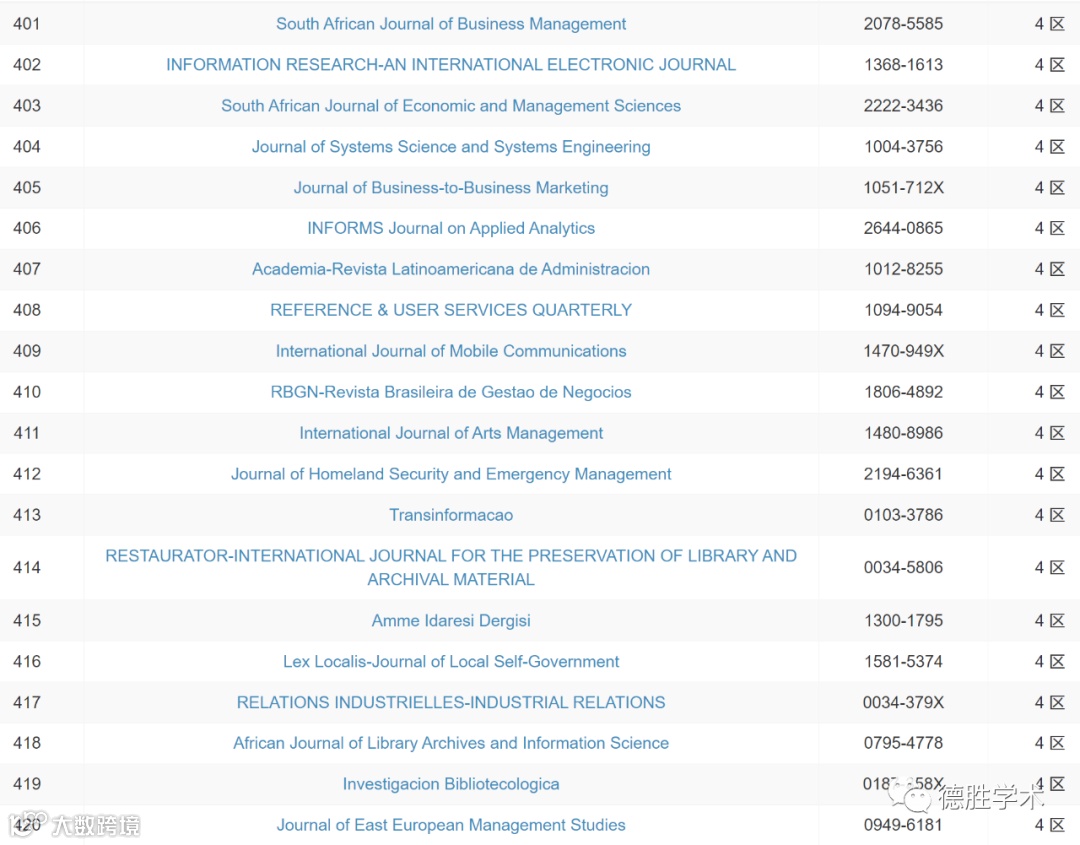The image size is (1080, 845).
Task: Select ISSN 1004-3756 cell
Action: pyautogui.click(x=903, y=147)
